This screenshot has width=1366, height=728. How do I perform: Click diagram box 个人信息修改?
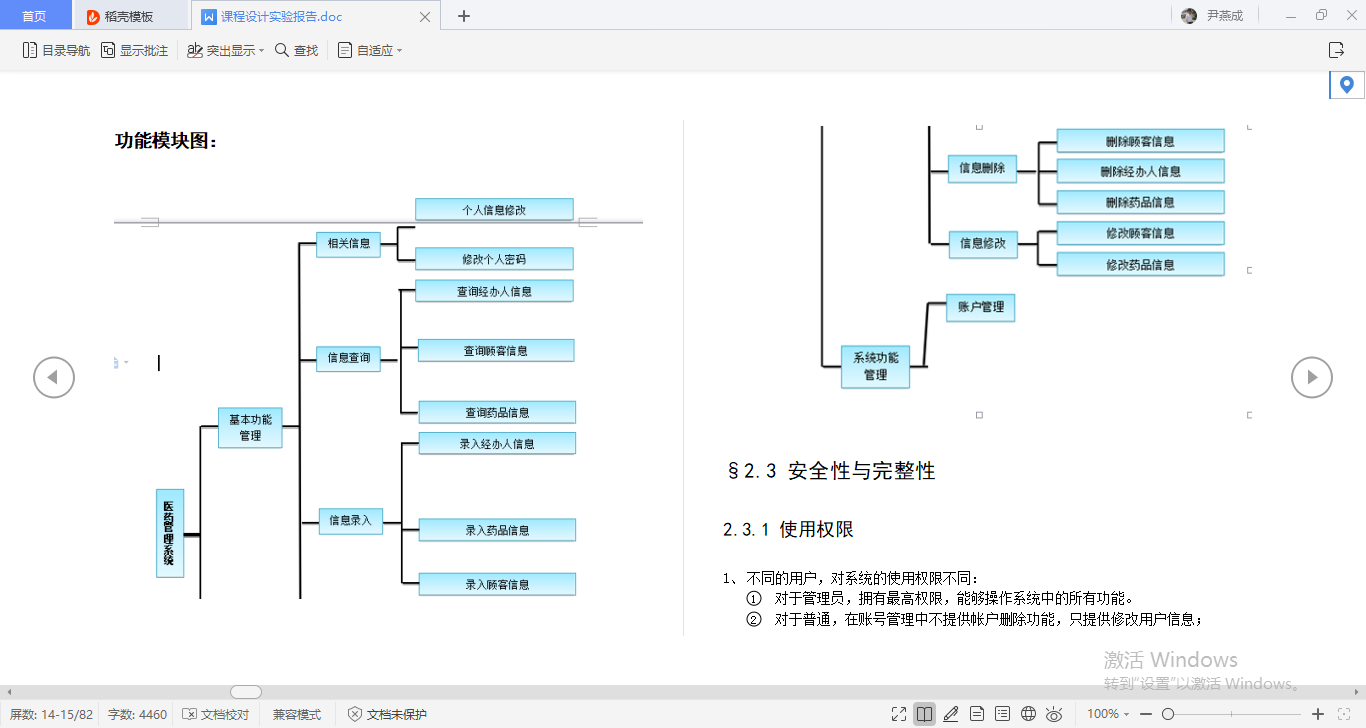(x=494, y=210)
